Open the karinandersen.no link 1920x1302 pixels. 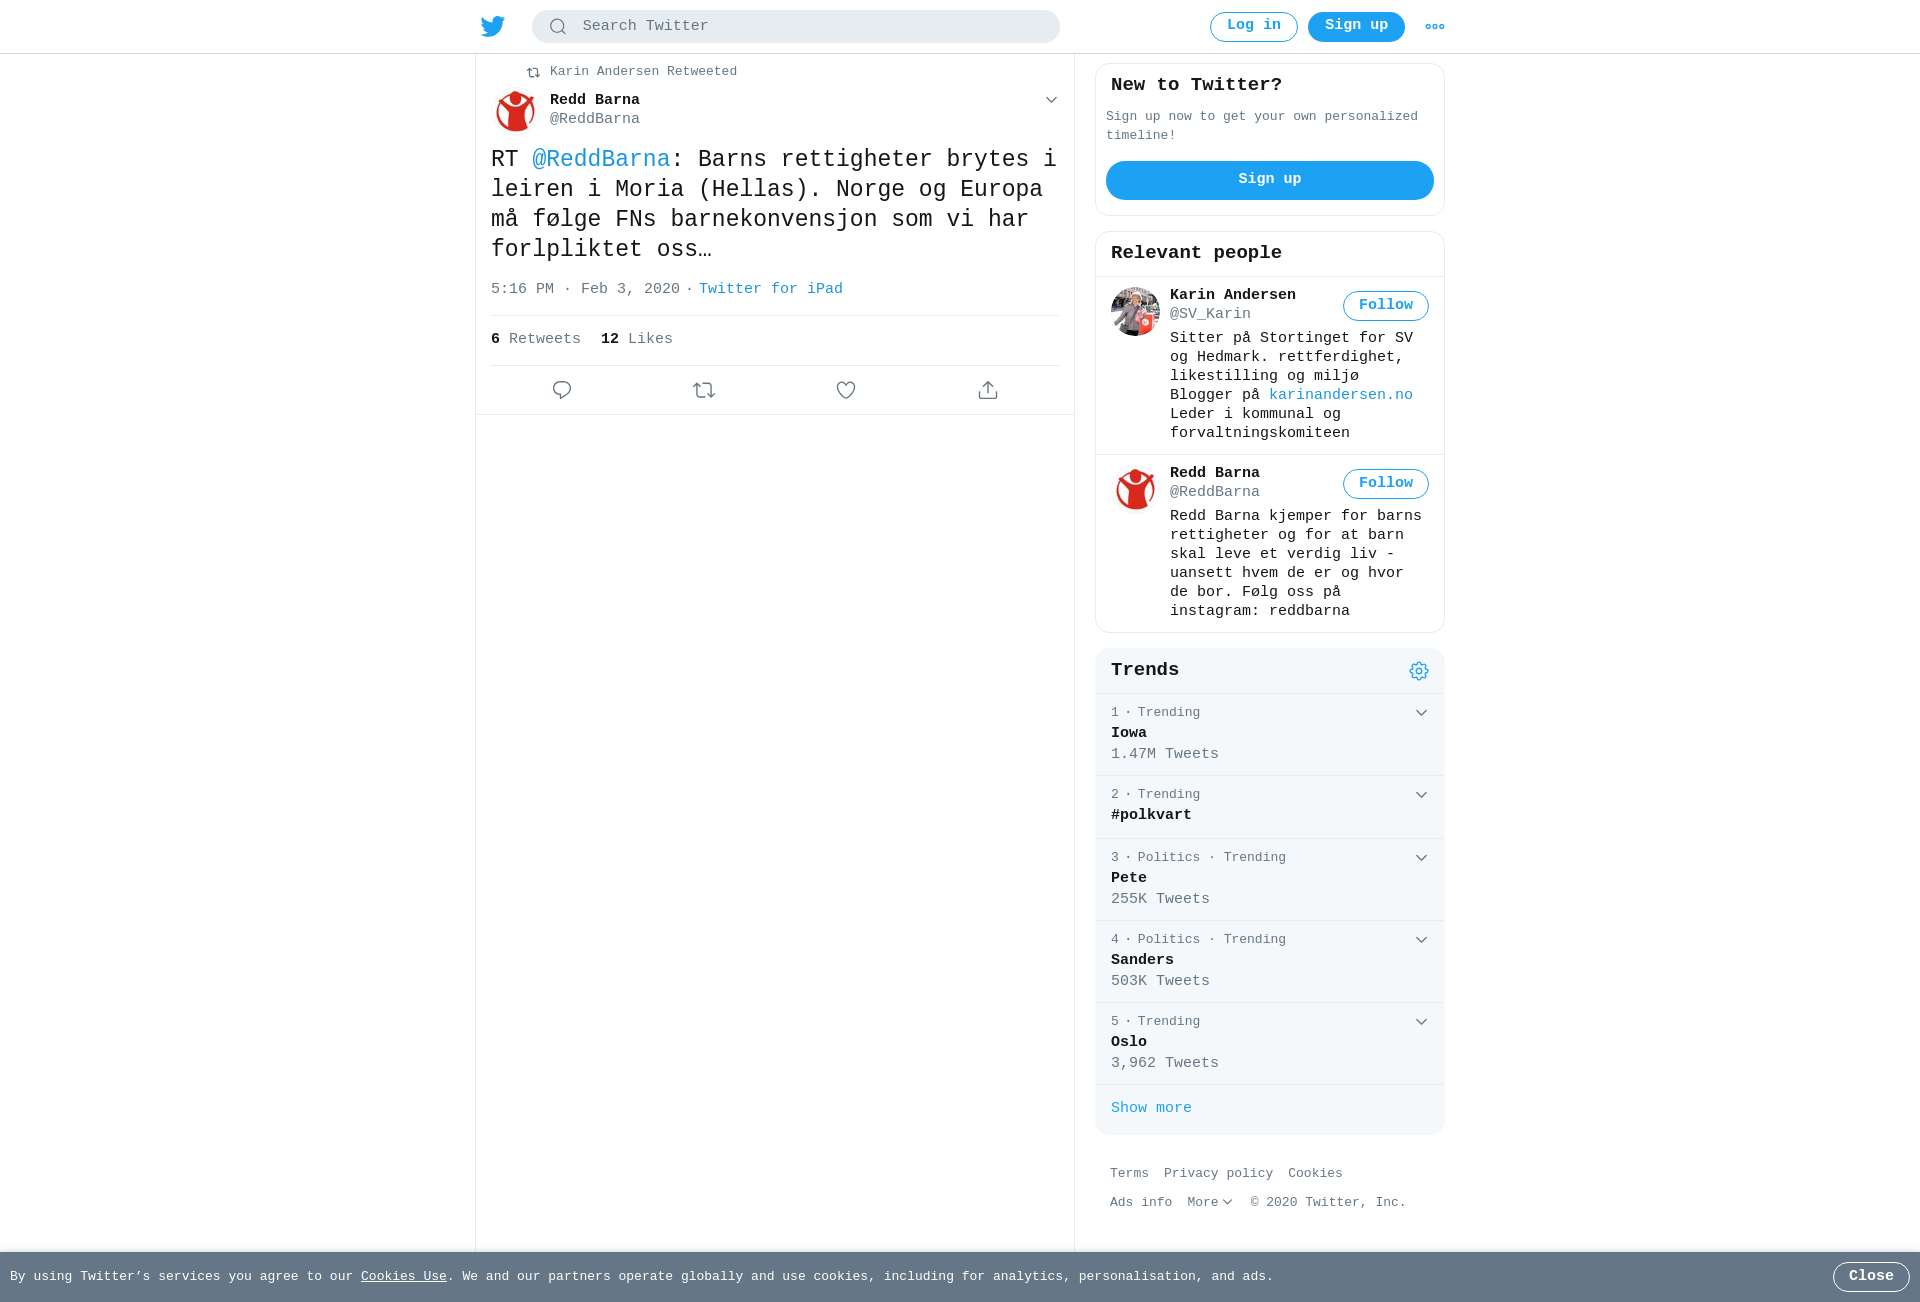pos(1341,395)
